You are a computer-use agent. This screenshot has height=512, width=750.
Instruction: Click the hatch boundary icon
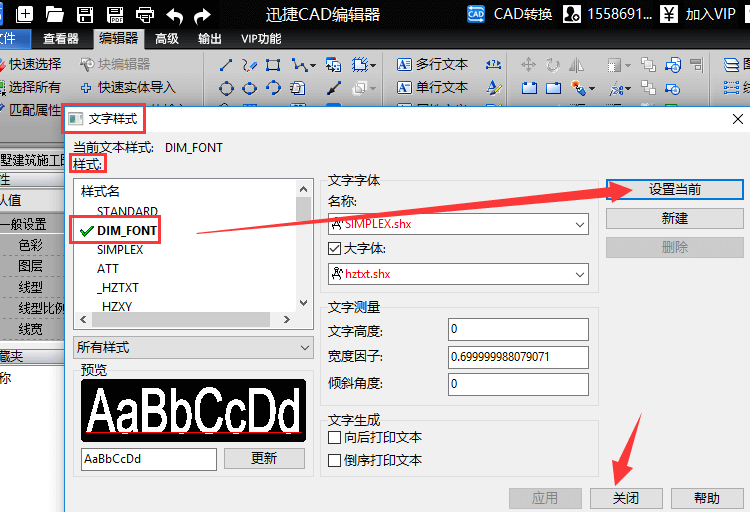[x=360, y=65]
